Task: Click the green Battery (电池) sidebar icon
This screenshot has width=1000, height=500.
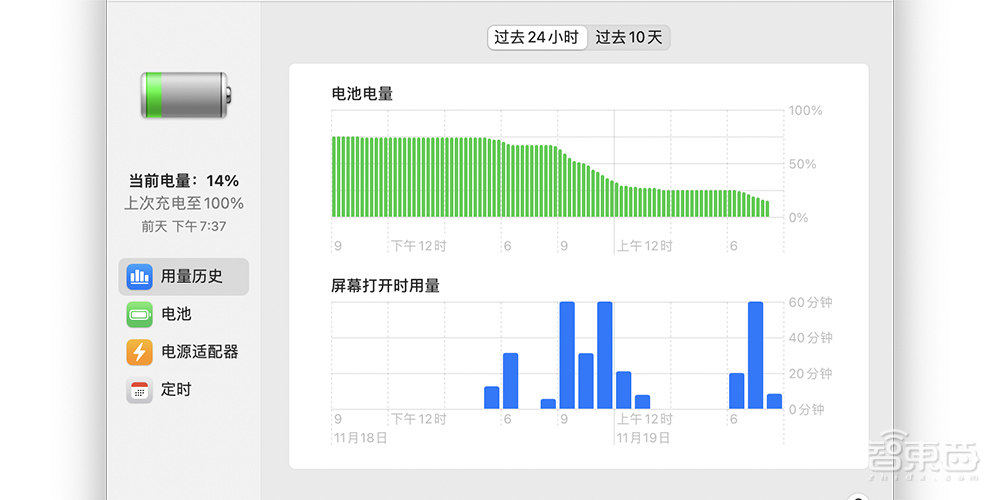Action: point(140,314)
